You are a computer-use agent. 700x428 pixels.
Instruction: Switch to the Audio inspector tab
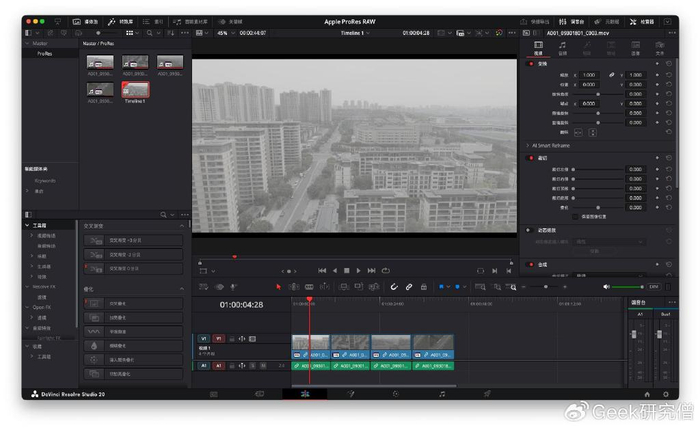562,46
